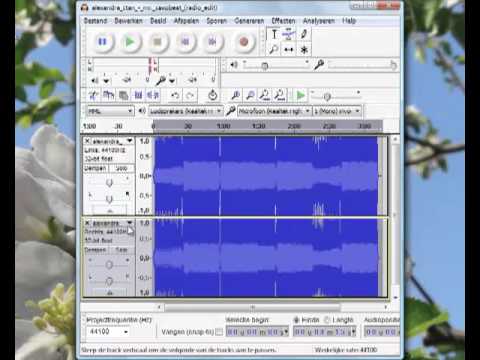
Task: Select the Multi-tool asterisk
Action: 304,50
